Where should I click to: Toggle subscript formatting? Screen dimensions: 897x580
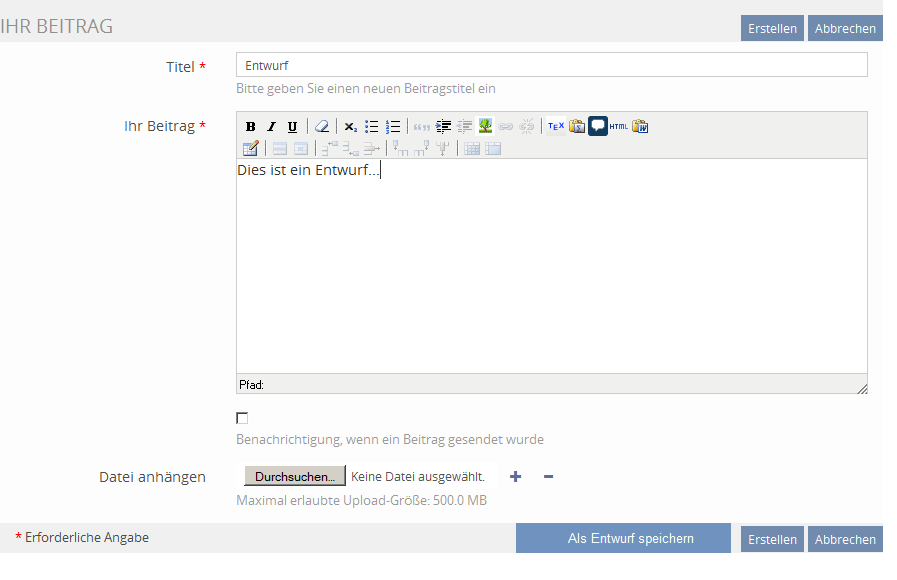click(350, 127)
